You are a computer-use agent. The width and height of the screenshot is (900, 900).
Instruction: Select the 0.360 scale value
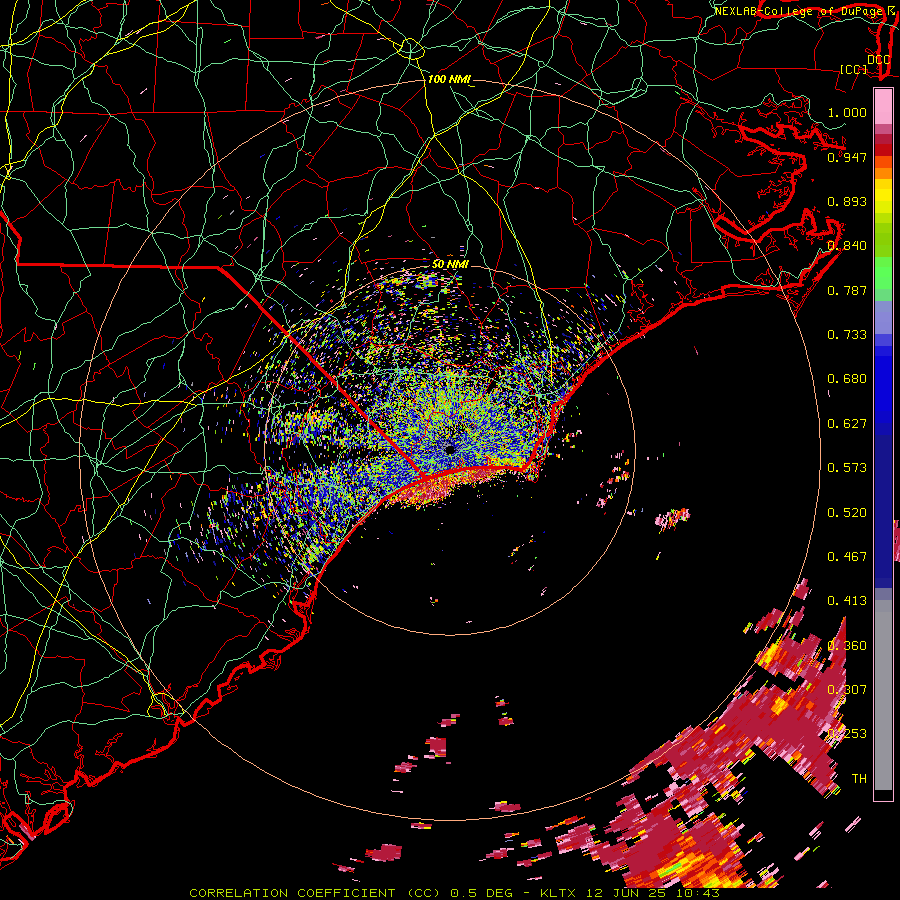click(x=847, y=645)
